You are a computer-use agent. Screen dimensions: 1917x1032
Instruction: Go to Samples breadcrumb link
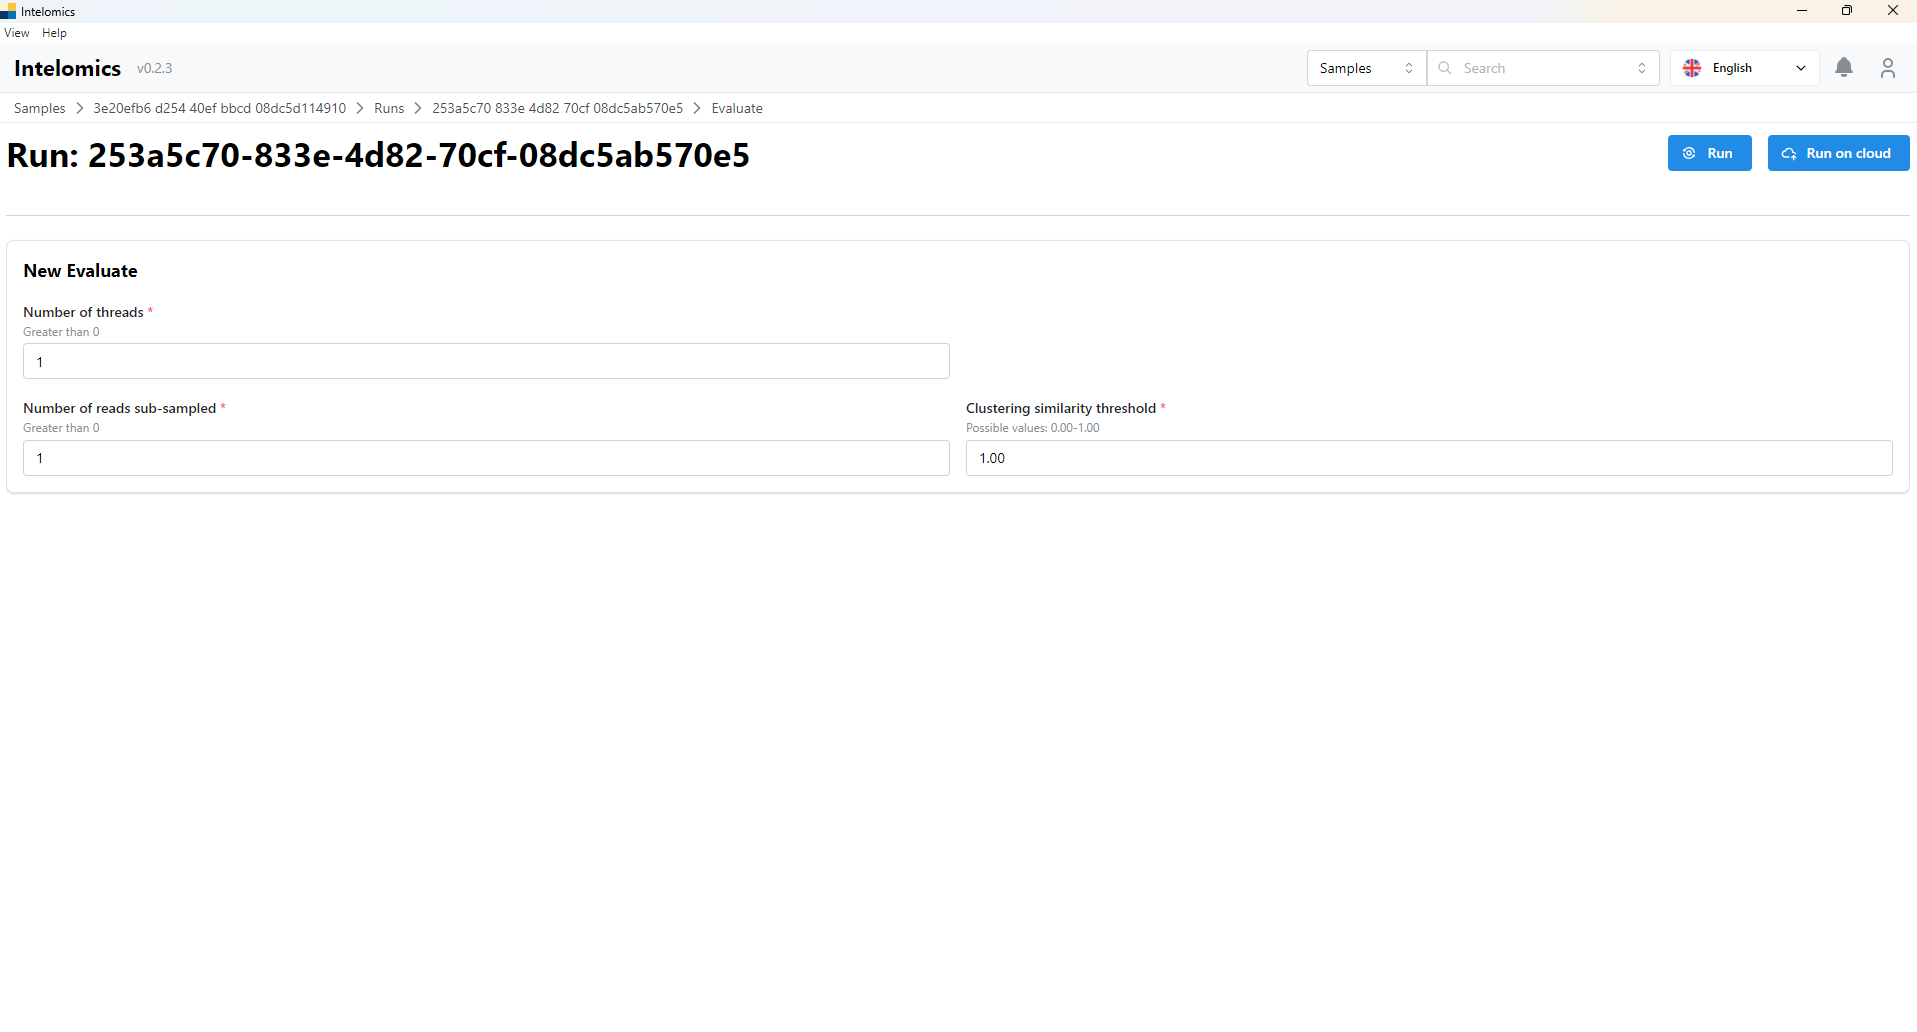pyautogui.click(x=39, y=108)
